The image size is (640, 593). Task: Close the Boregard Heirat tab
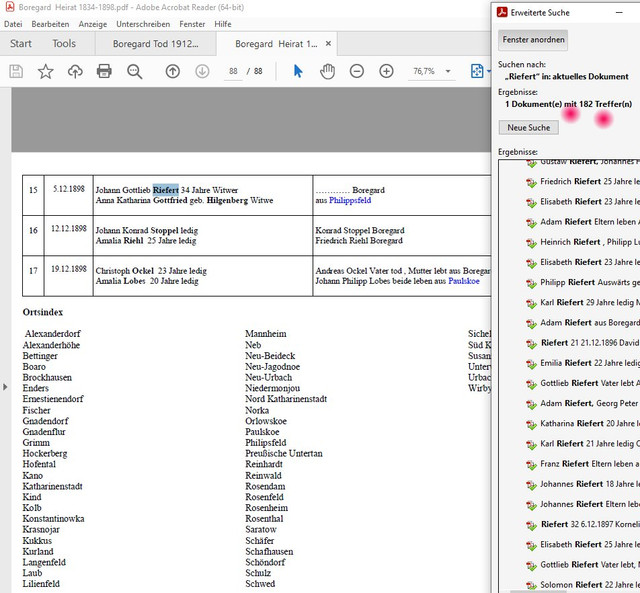[x=328, y=44]
